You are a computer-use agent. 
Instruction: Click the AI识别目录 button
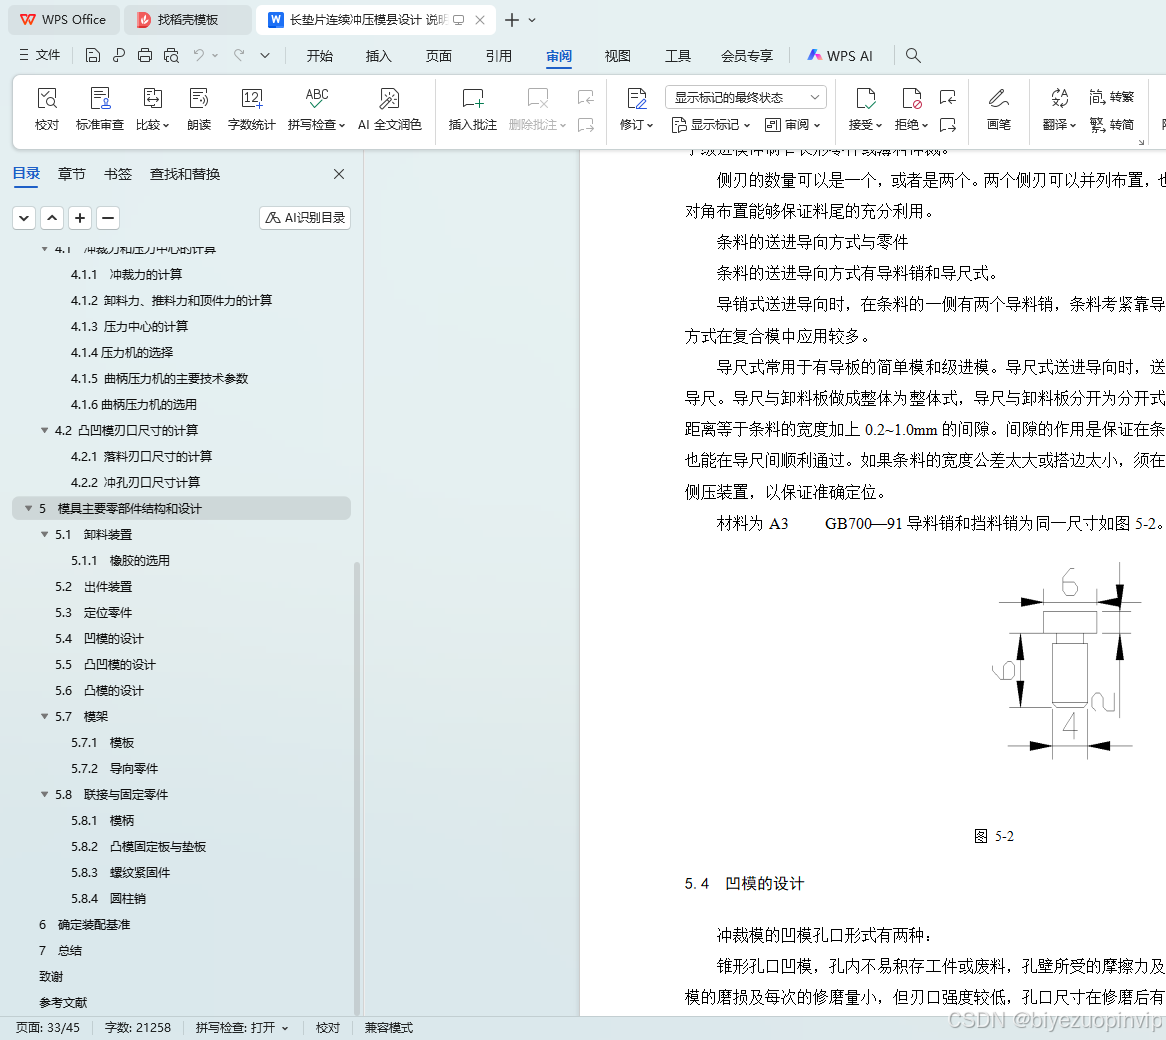pyautogui.click(x=305, y=218)
